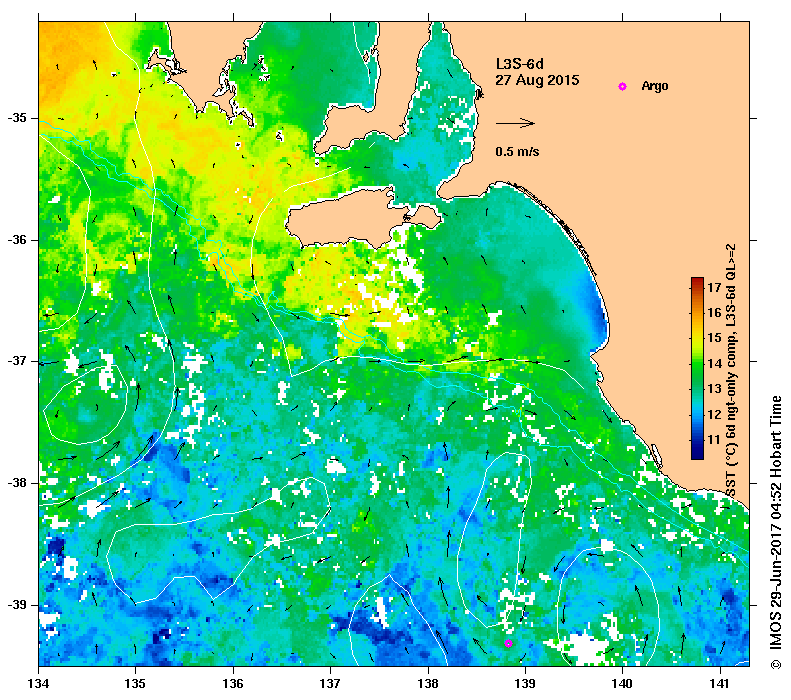This screenshot has width=791, height=700.
Task: Click colorbar value 14
Action: point(714,364)
